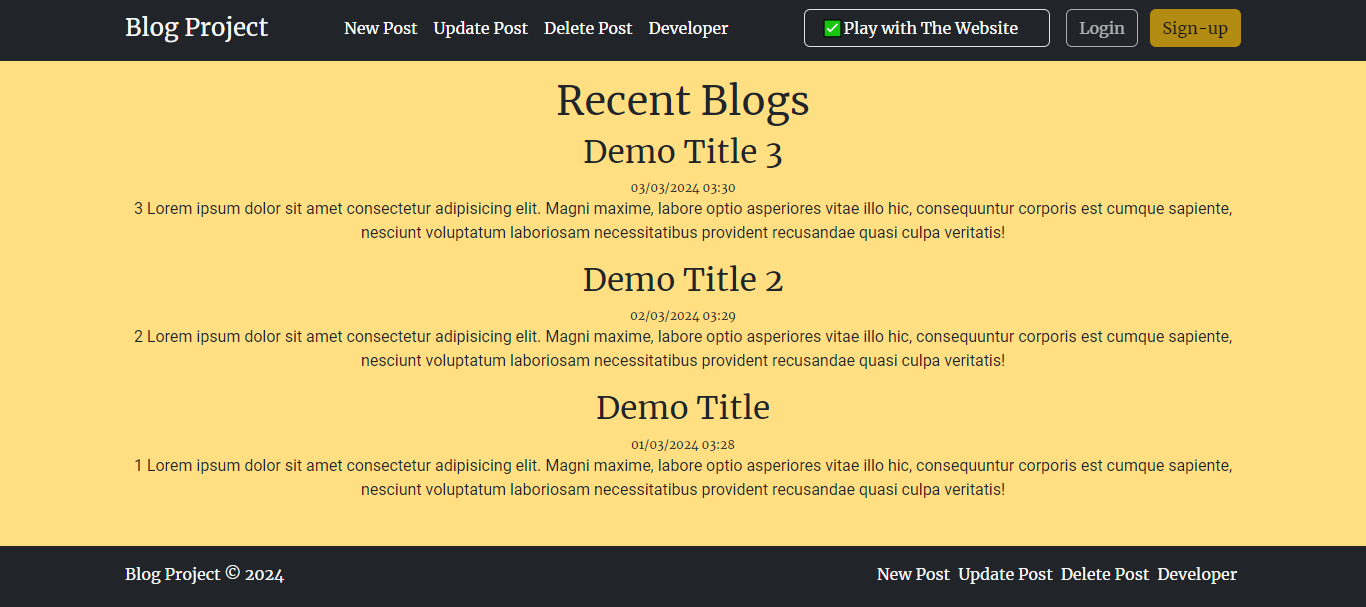Screen dimensions: 1366x607
Task: Click the date 03/03/2024 03:30
Action: click(x=683, y=187)
